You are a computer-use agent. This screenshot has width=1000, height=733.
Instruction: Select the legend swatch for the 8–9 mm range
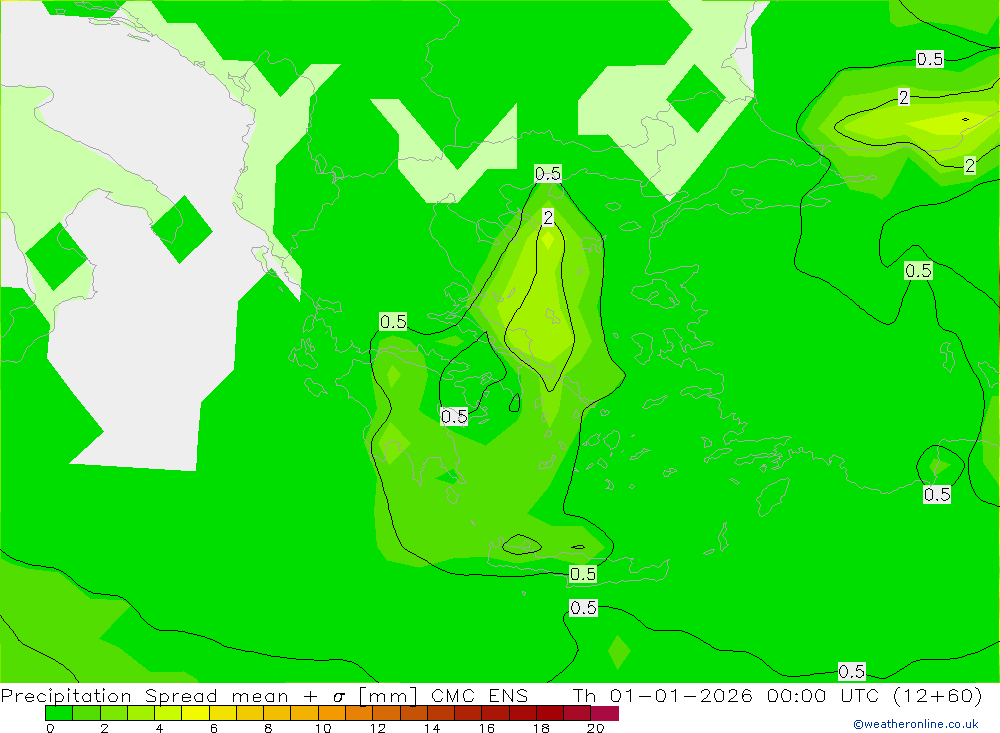click(x=277, y=713)
